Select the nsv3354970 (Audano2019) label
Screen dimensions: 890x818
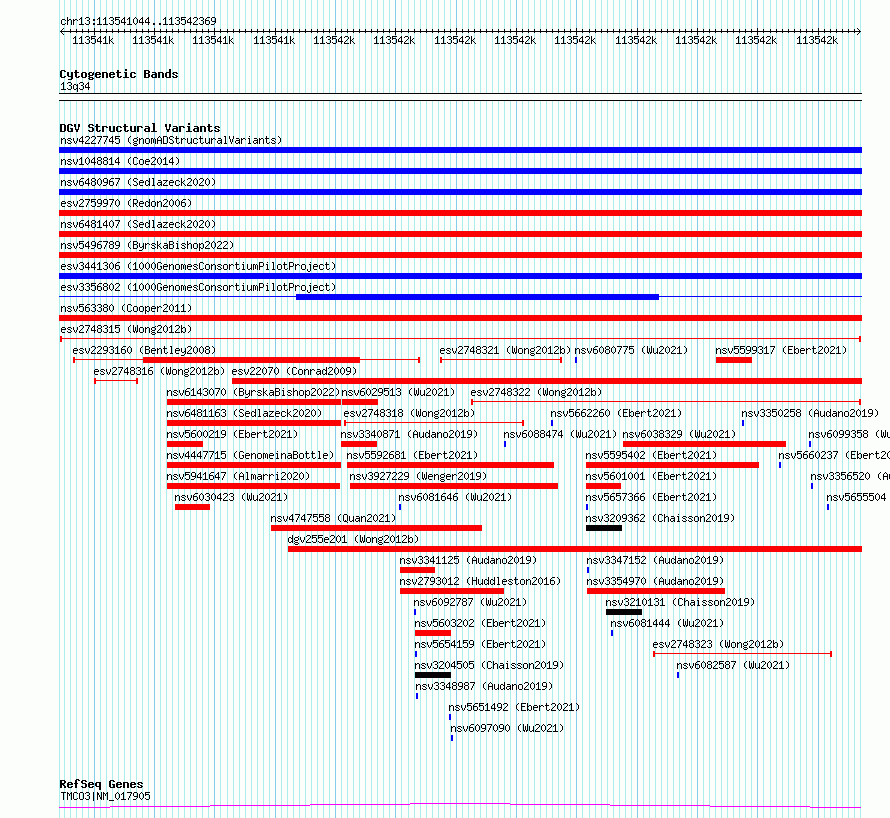click(655, 581)
